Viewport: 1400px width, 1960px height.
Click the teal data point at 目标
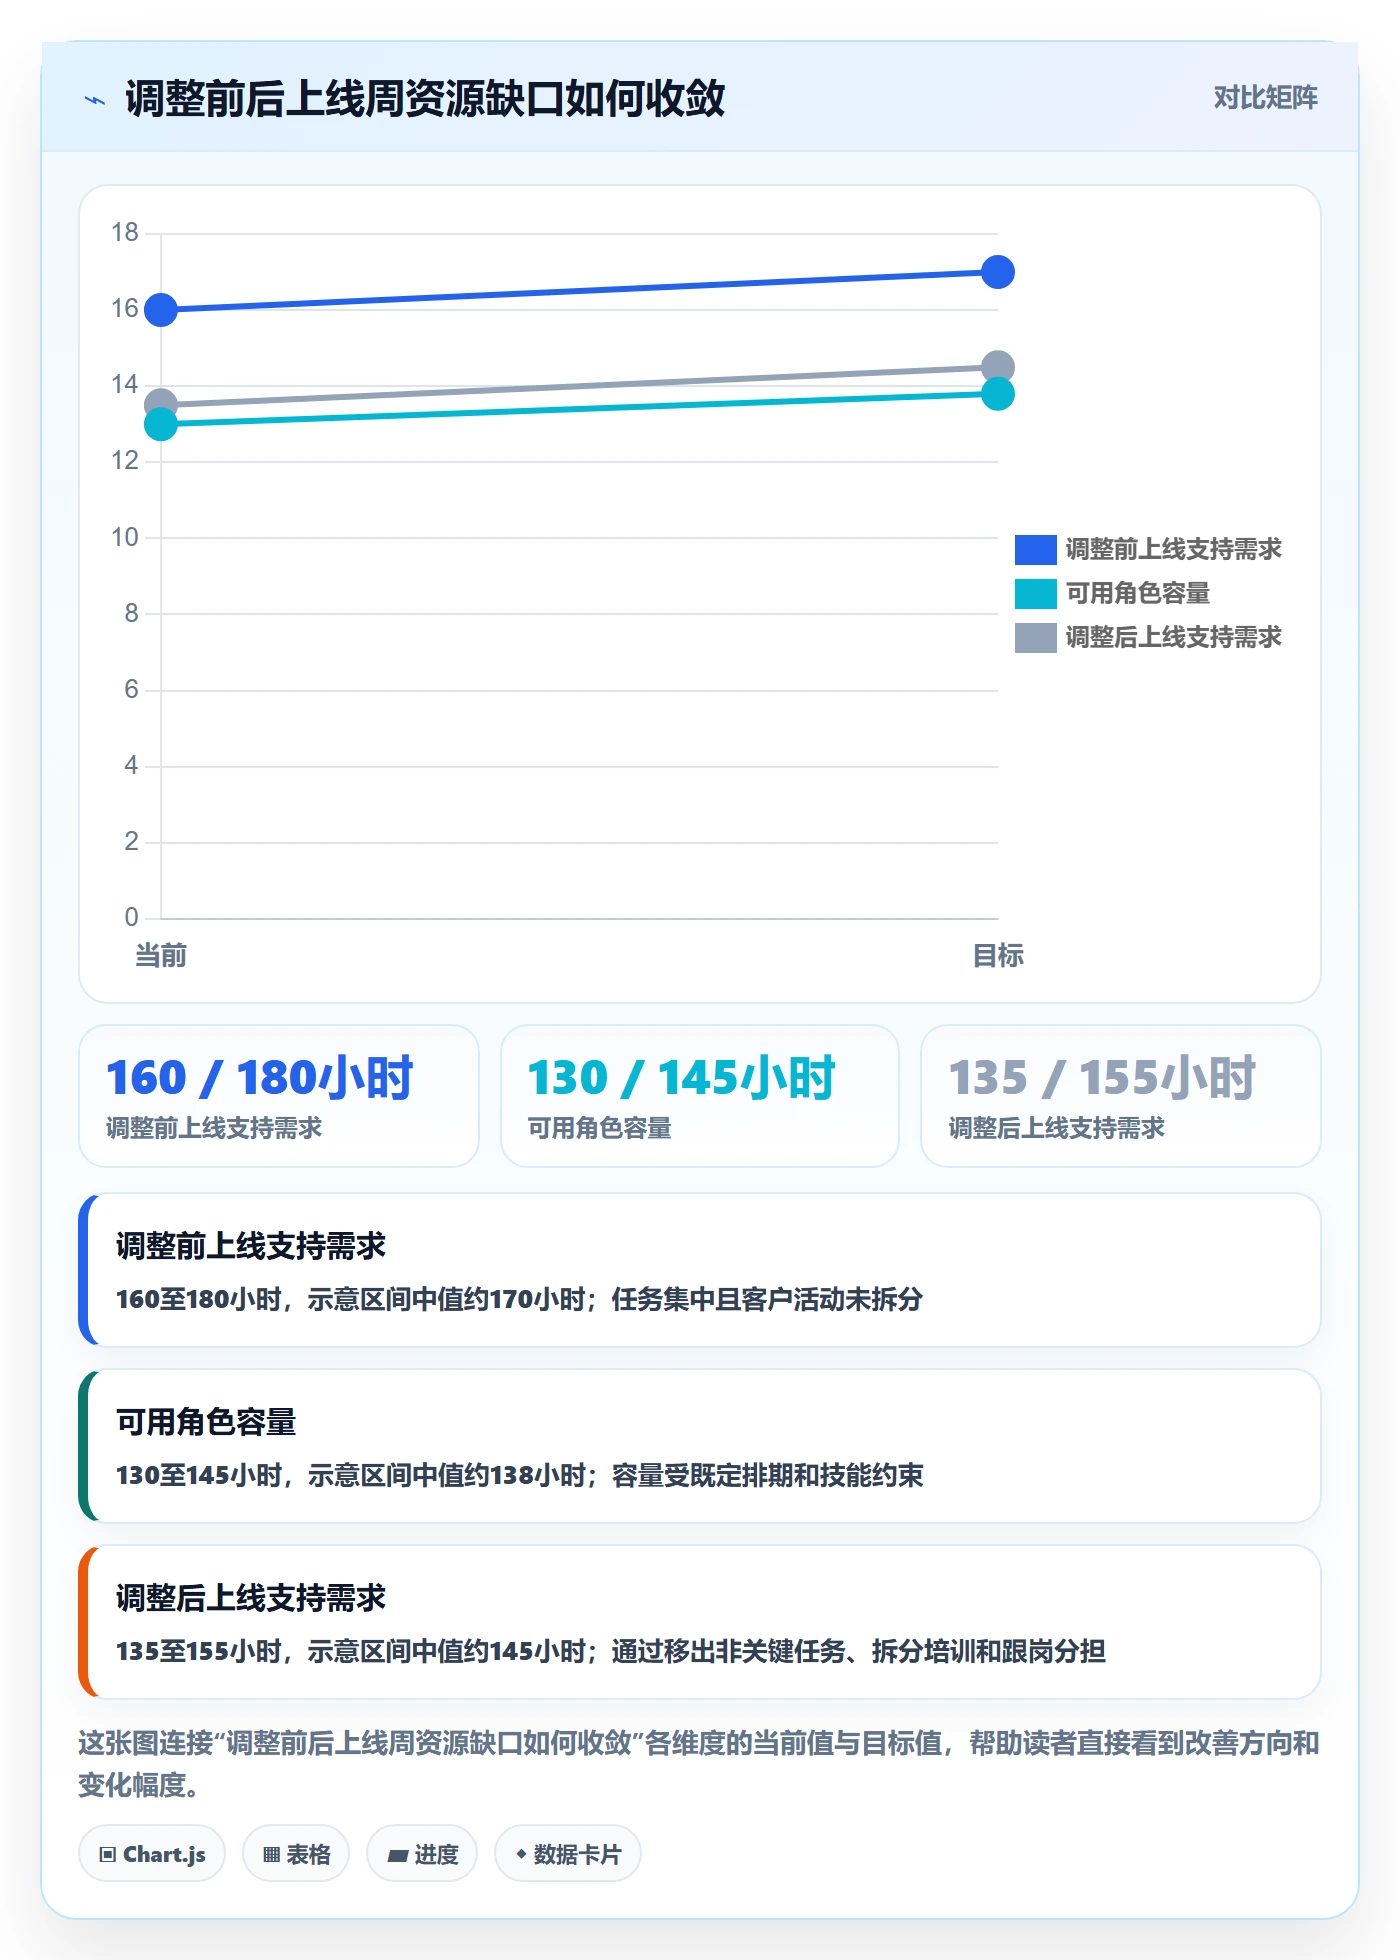(997, 394)
